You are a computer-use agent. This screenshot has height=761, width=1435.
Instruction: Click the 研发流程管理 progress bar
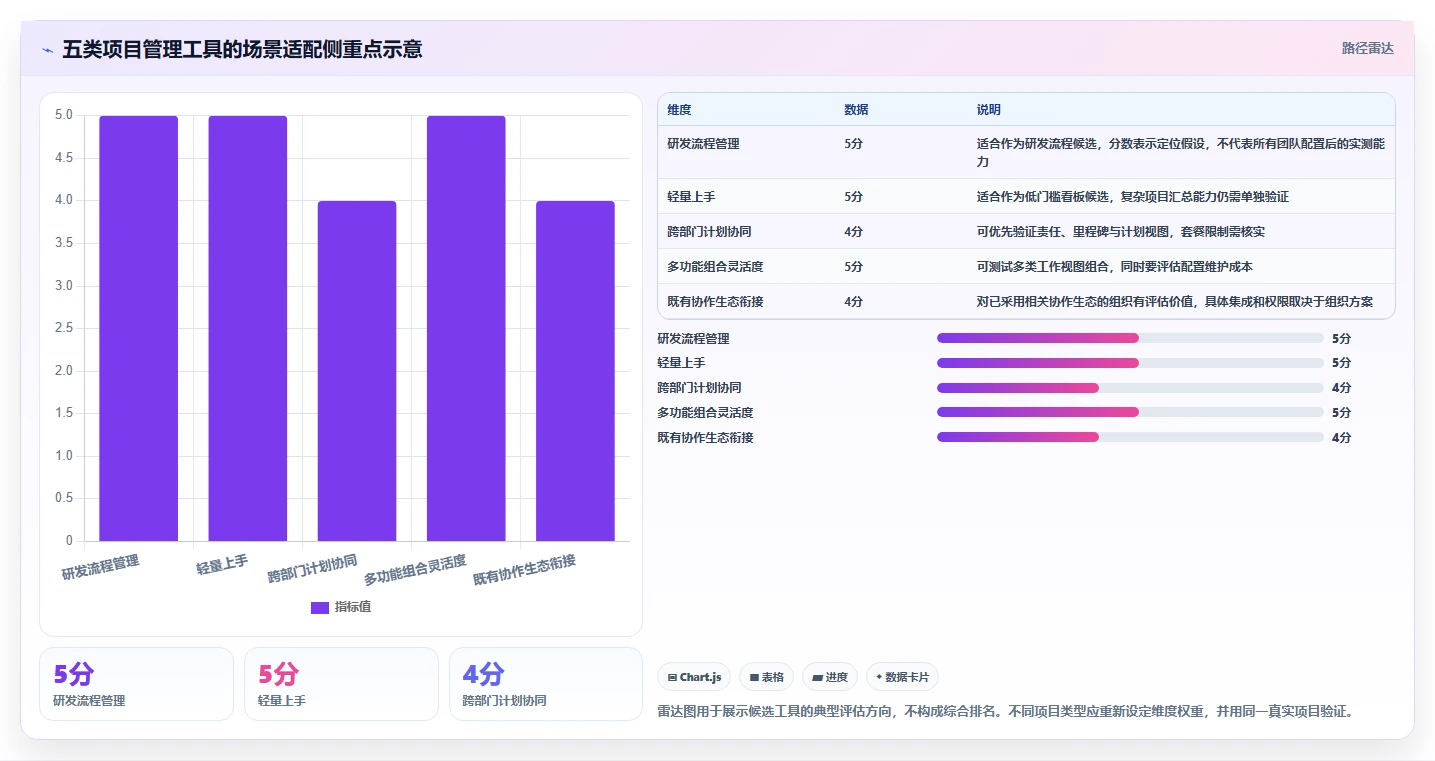(1130, 338)
